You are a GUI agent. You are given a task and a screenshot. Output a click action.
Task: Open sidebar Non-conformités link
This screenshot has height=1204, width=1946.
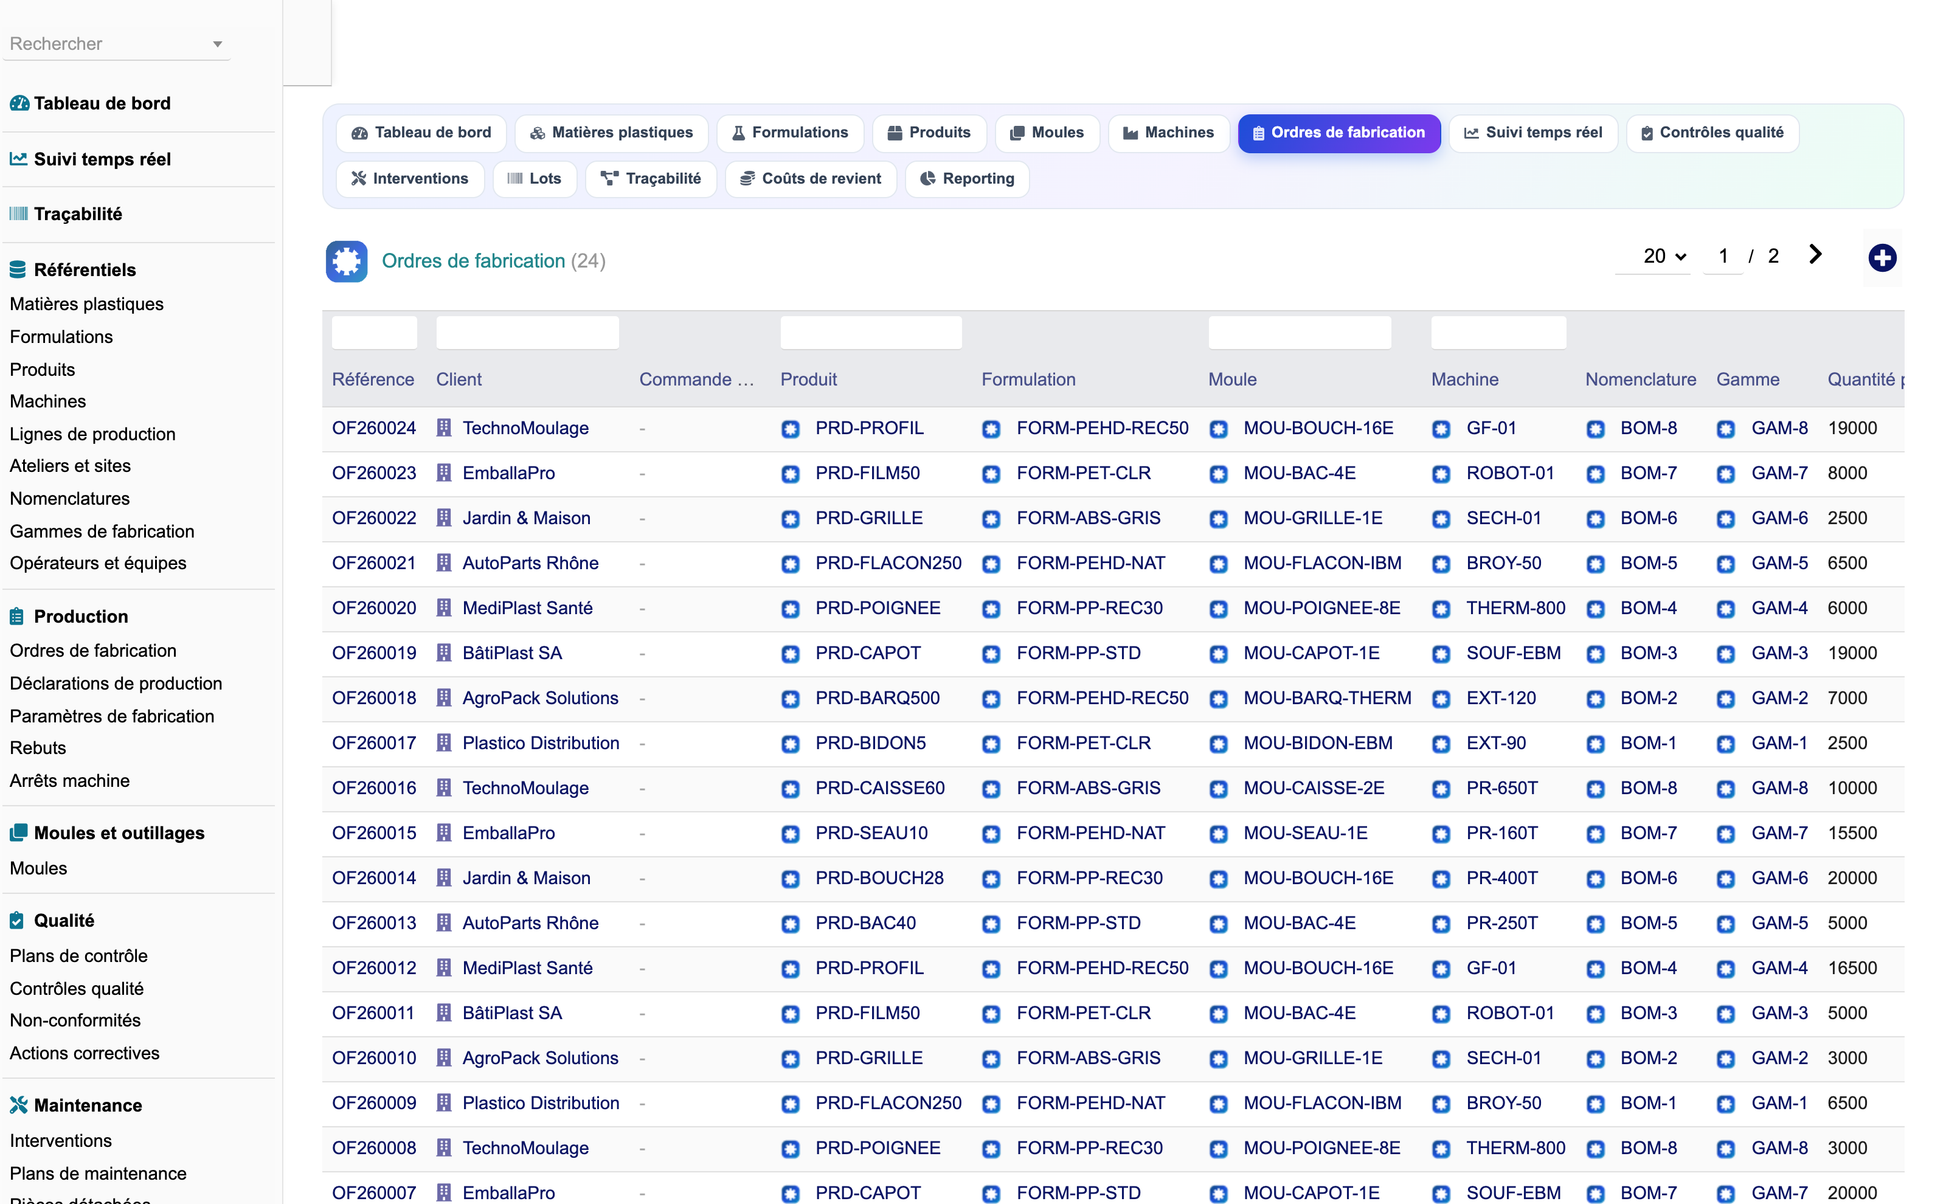(75, 1020)
